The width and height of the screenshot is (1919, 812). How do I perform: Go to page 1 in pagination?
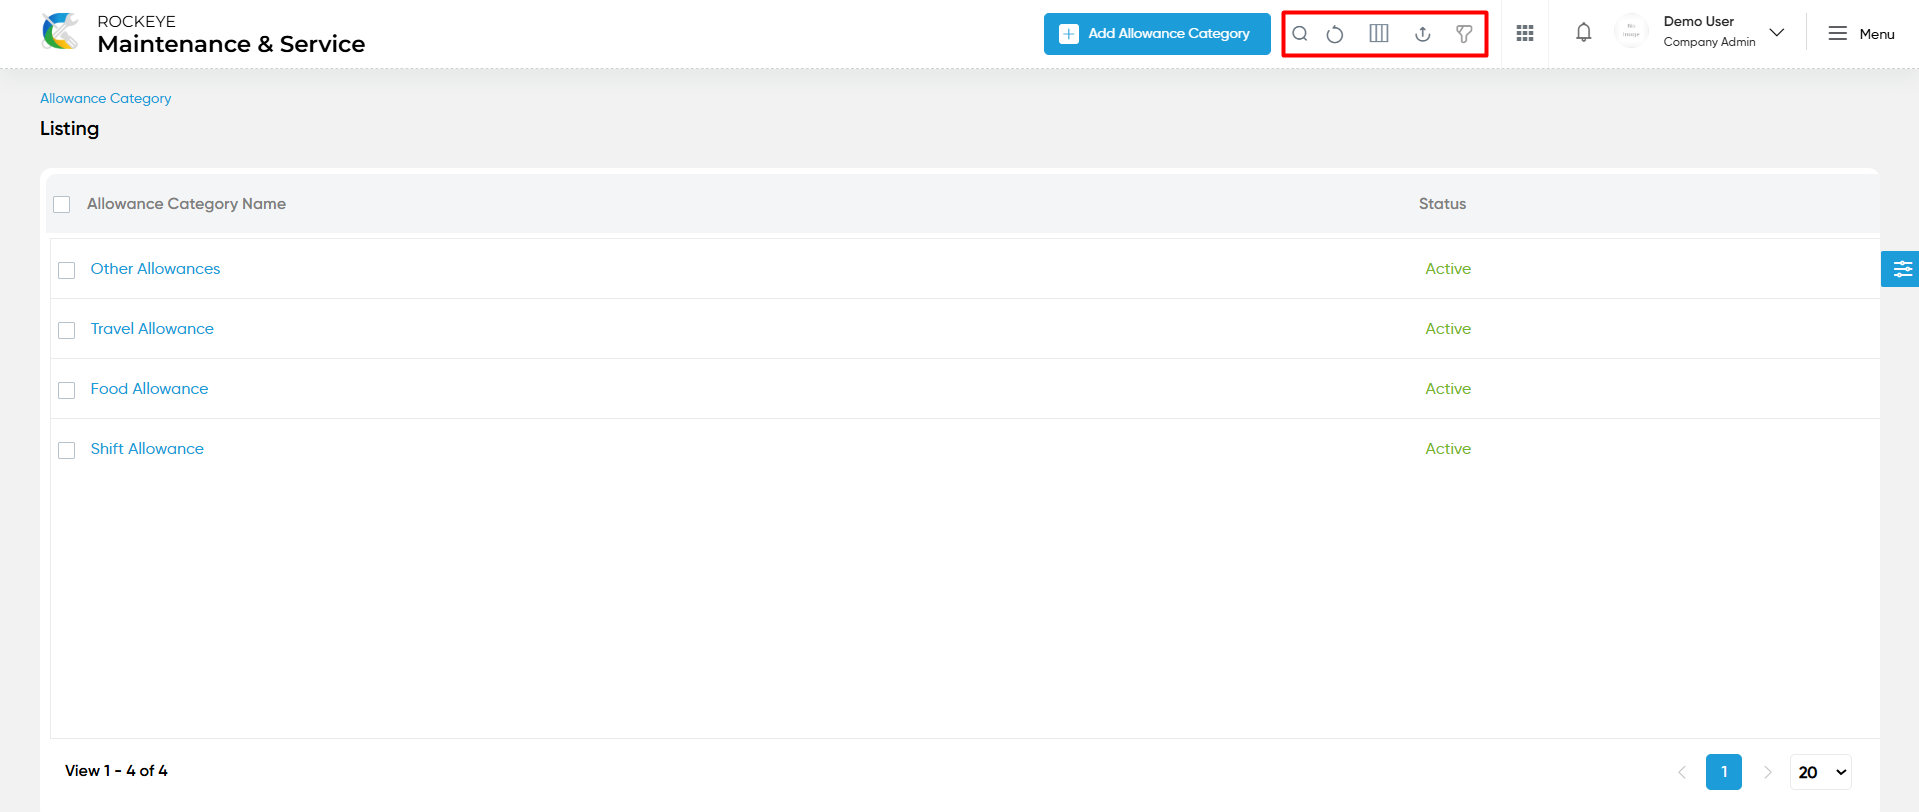click(1724, 772)
